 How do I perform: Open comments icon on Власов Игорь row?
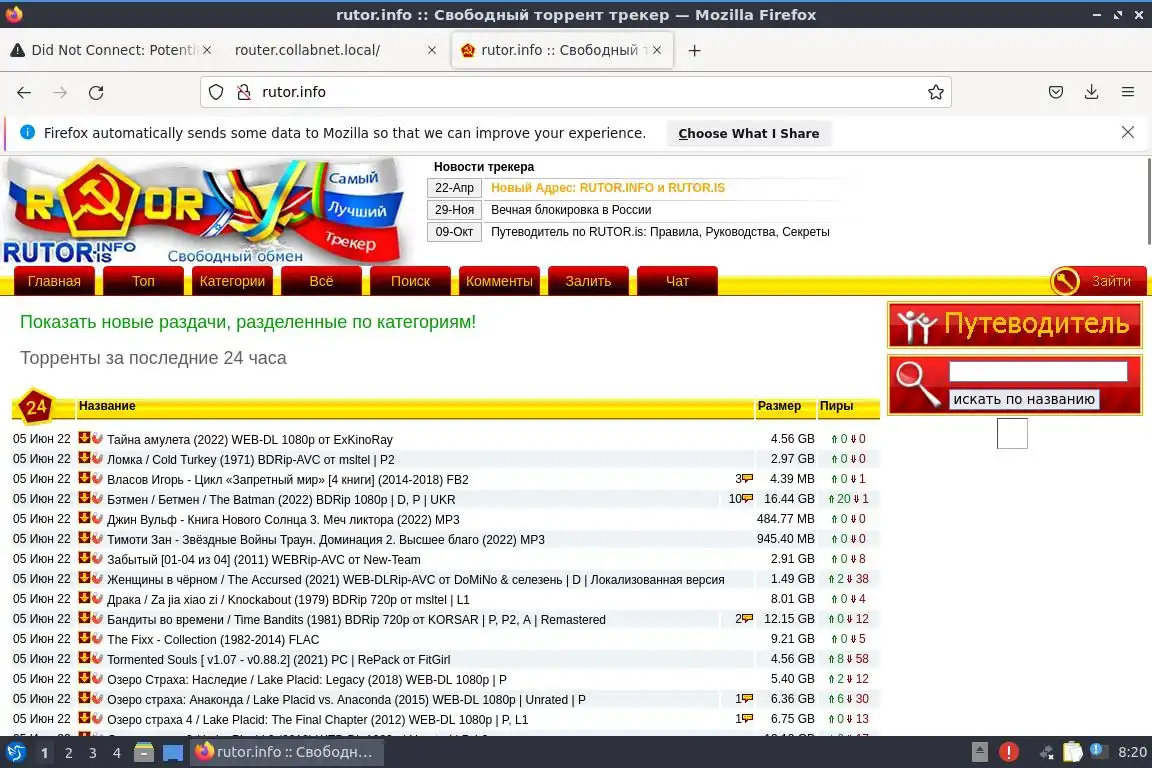tap(747, 478)
